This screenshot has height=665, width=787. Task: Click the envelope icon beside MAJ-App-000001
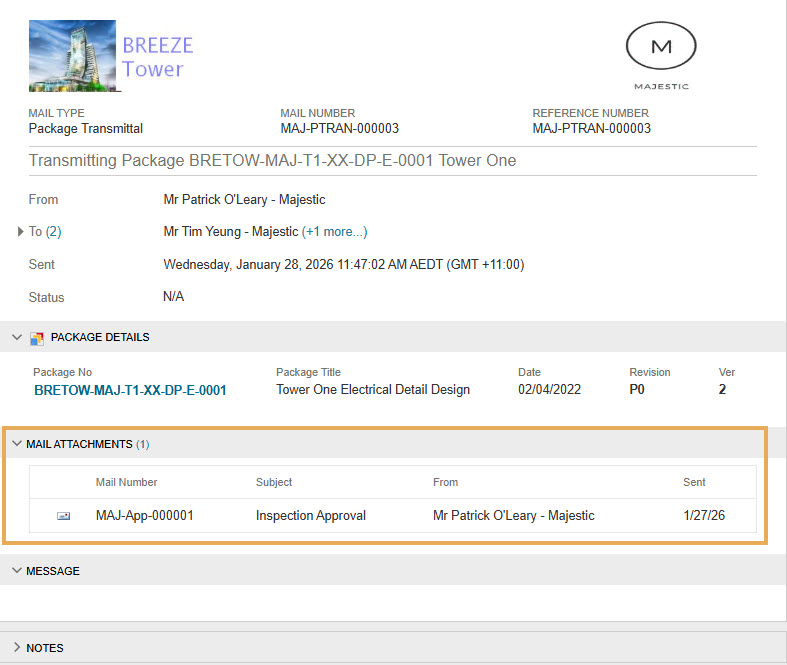pos(64,516)
